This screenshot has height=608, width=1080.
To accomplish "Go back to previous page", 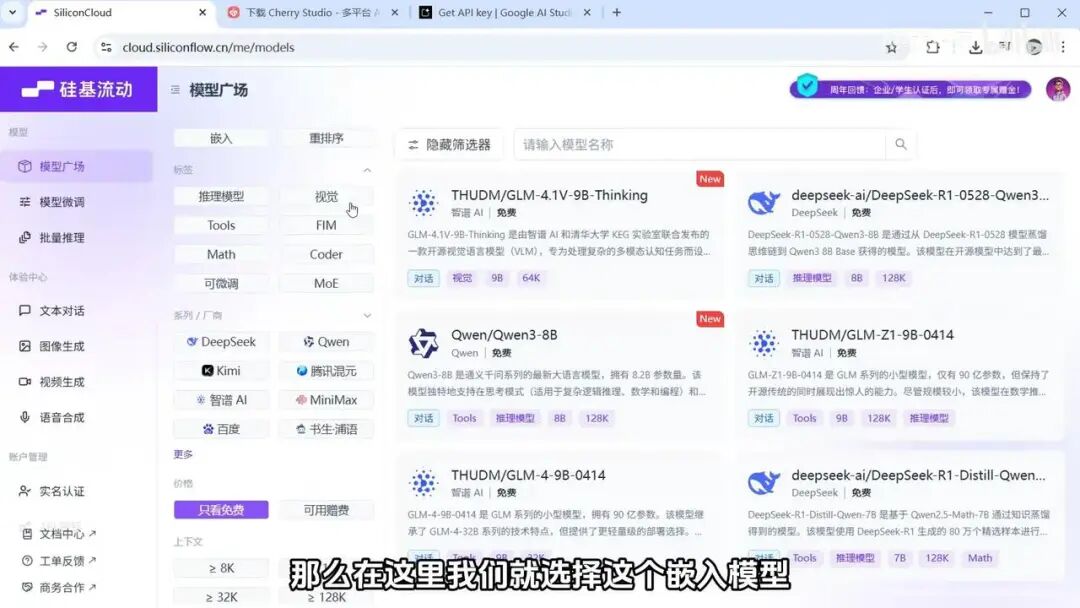I will pos(14,47).
